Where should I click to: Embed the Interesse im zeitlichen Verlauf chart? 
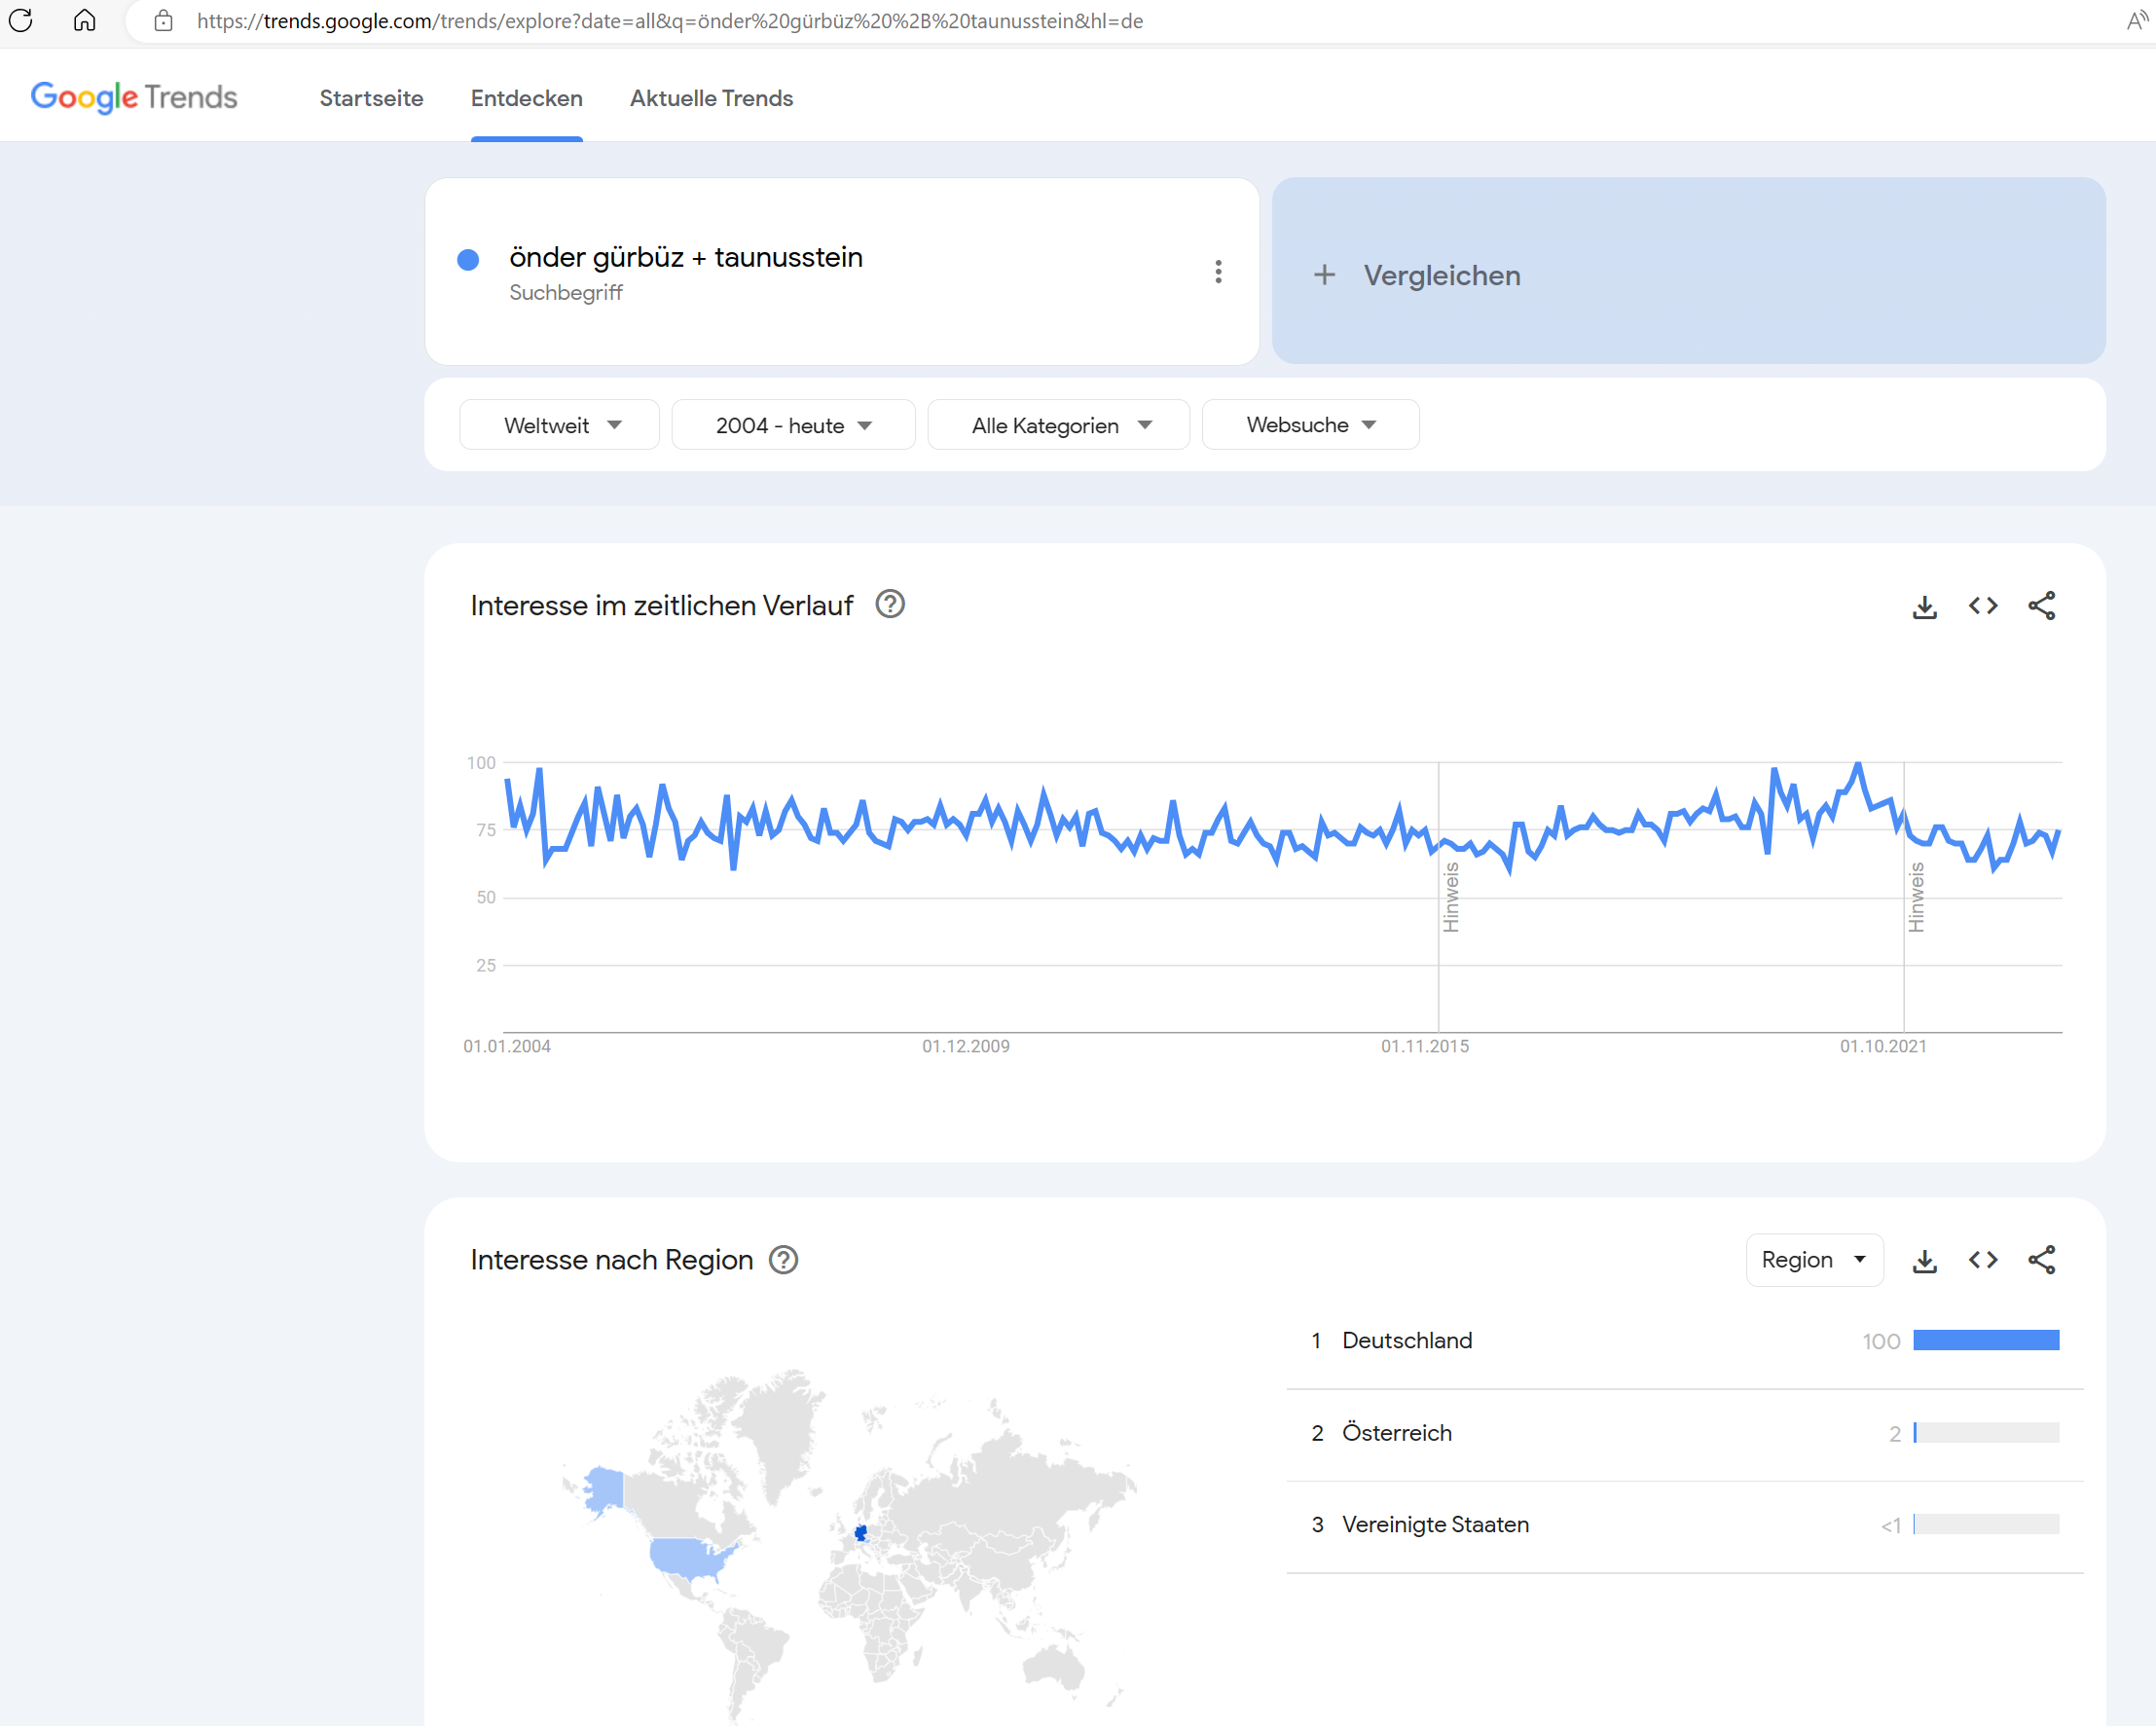click(x=1983, y=606)
